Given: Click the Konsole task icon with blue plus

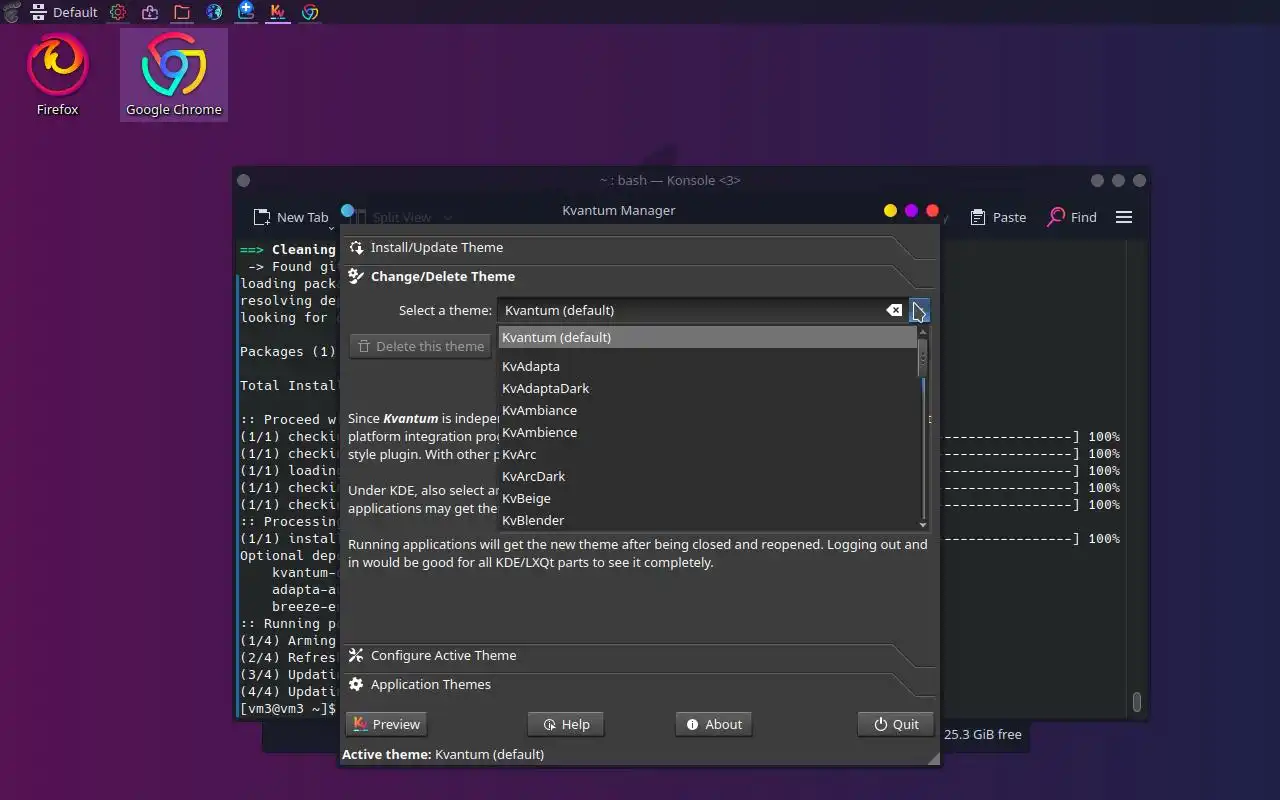Looking at the screenshot, I should [246, 12].
